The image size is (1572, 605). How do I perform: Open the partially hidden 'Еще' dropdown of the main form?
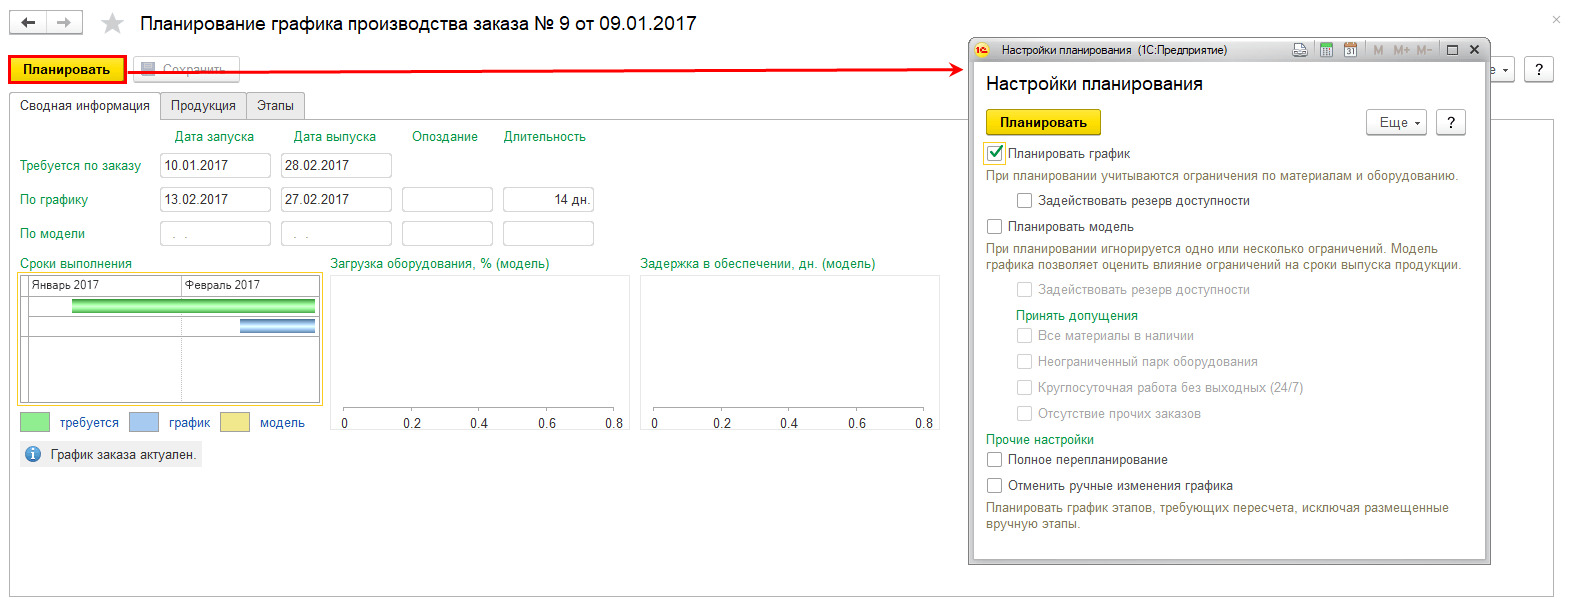1502,70
